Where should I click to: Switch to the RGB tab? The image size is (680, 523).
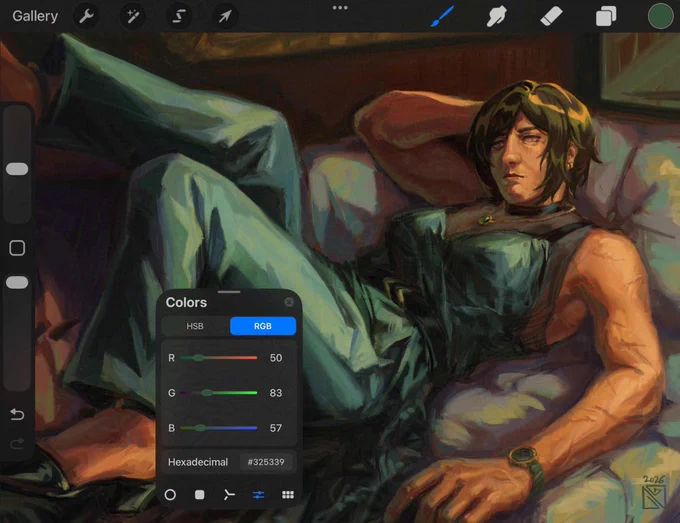click(263, 326)
